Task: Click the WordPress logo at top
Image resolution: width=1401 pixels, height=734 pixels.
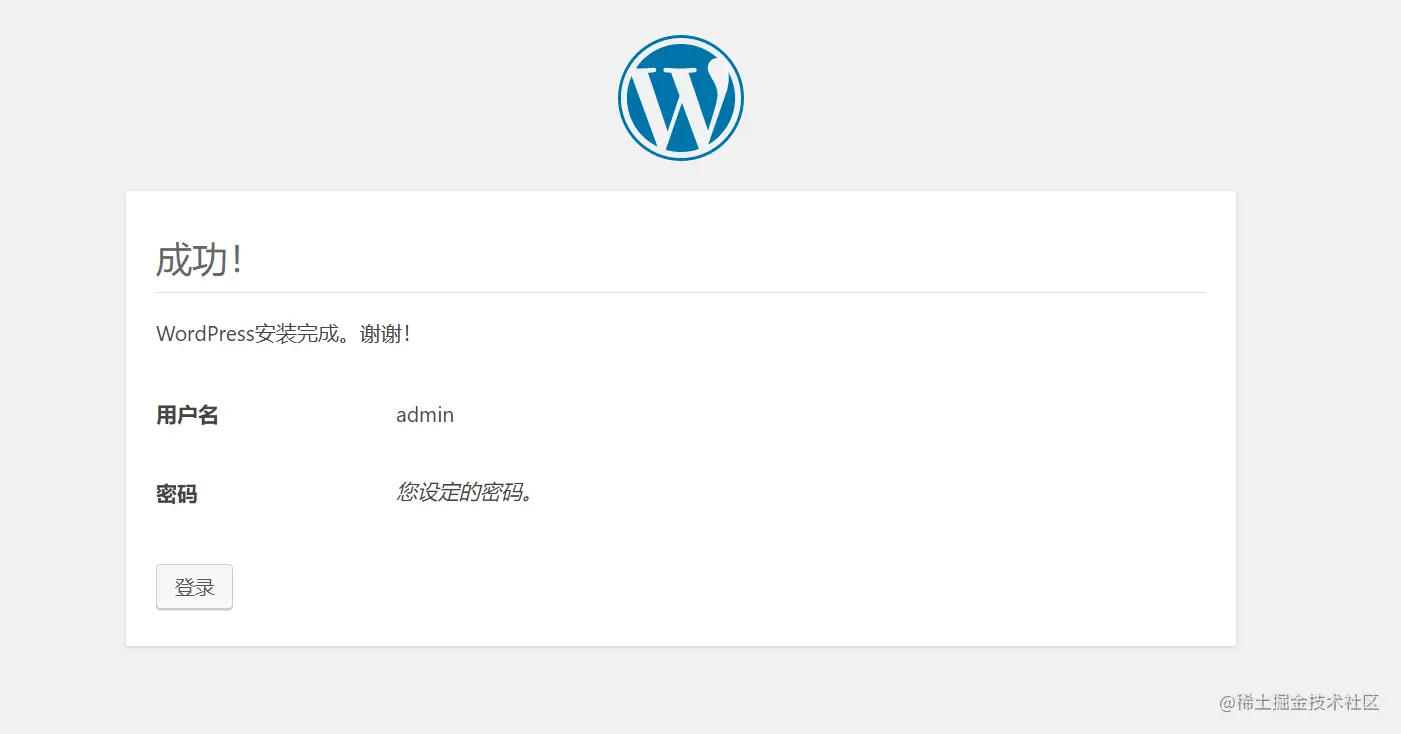Action: pos(680,98)
